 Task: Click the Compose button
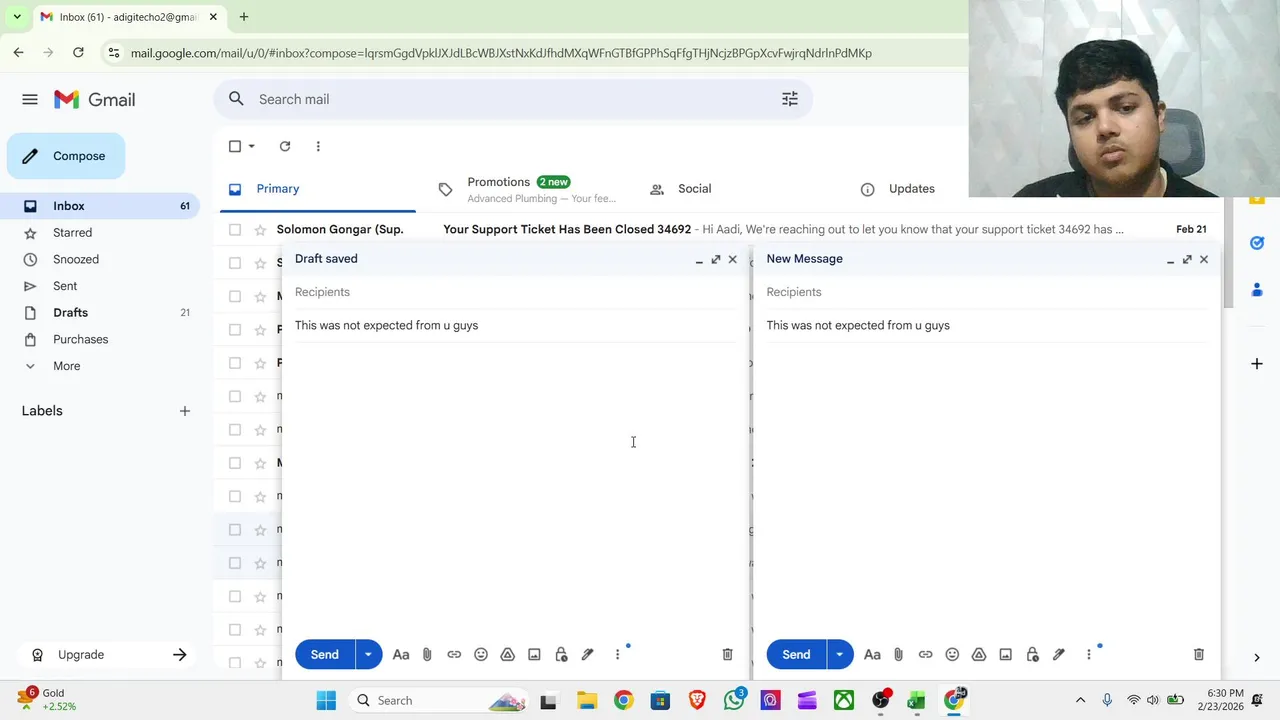[x=66, y=156]
